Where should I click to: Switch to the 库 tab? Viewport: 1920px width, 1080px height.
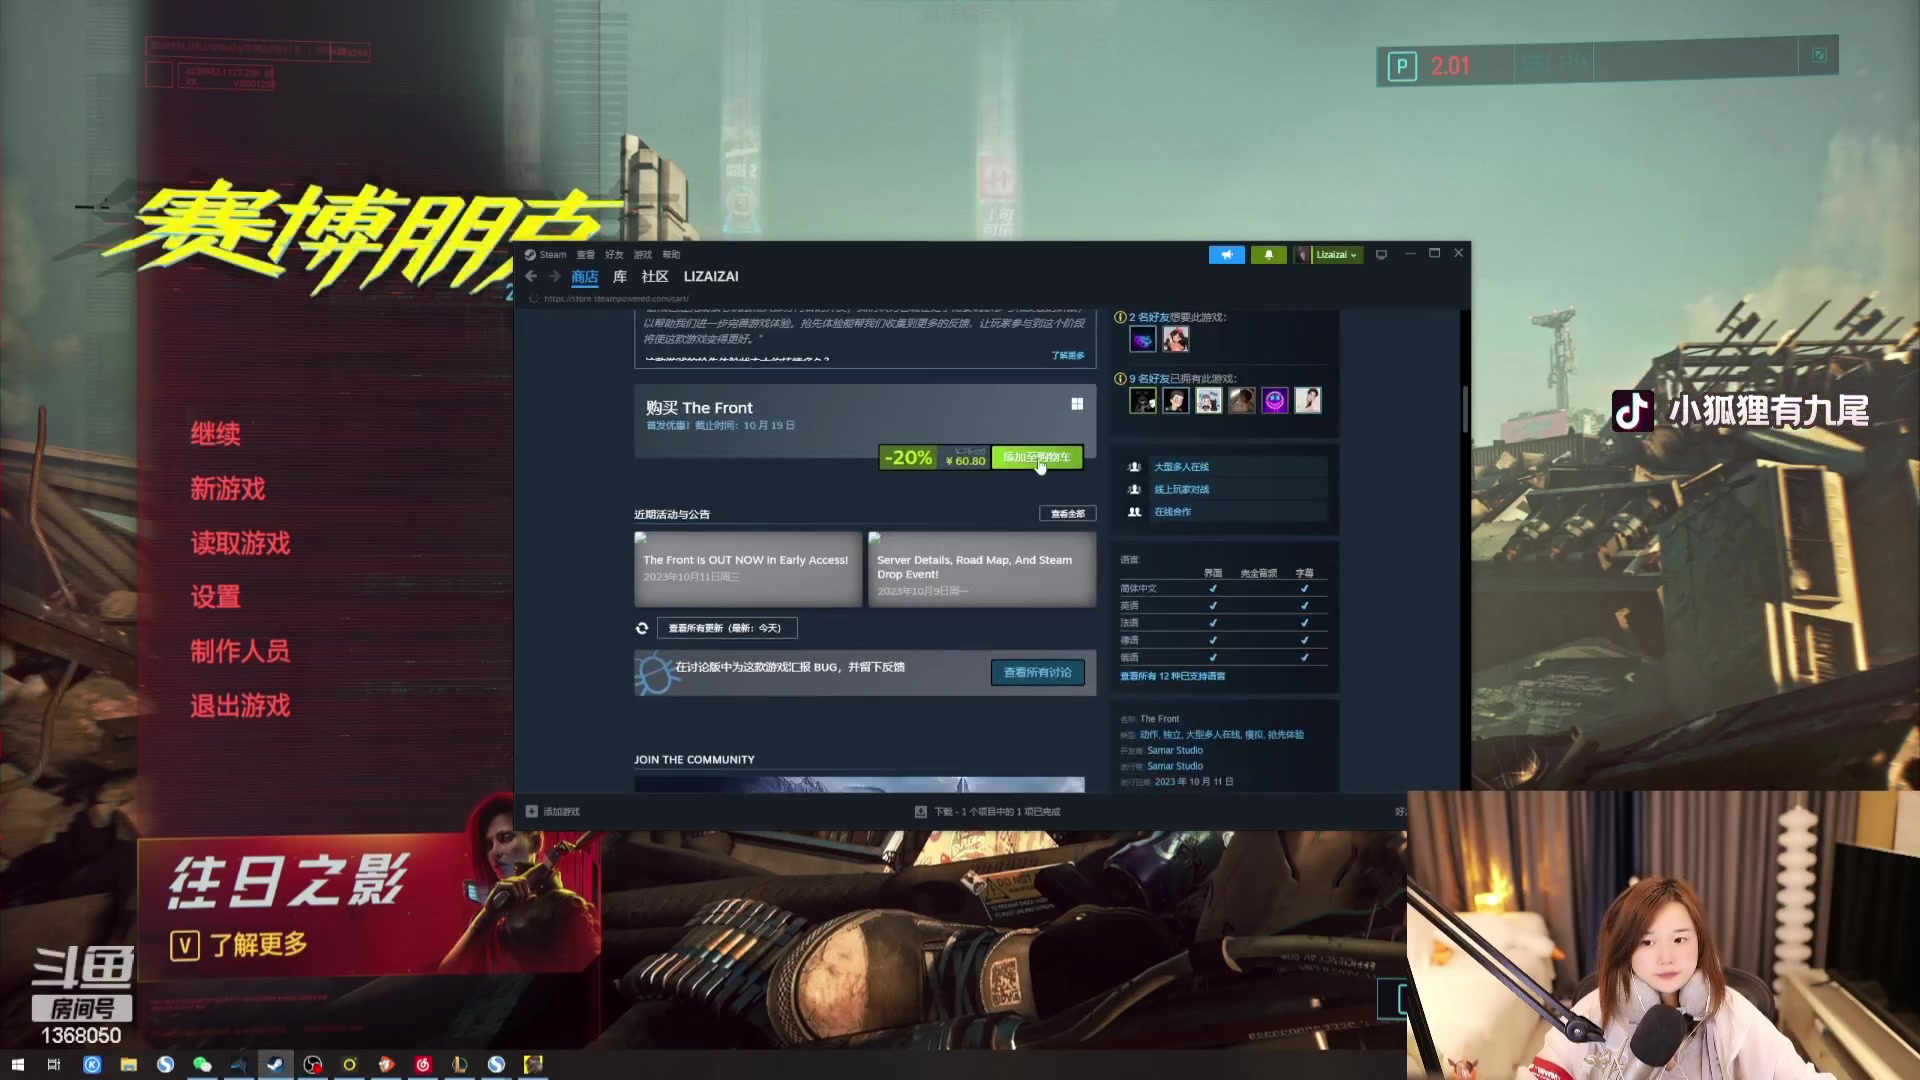coord(620,277)
